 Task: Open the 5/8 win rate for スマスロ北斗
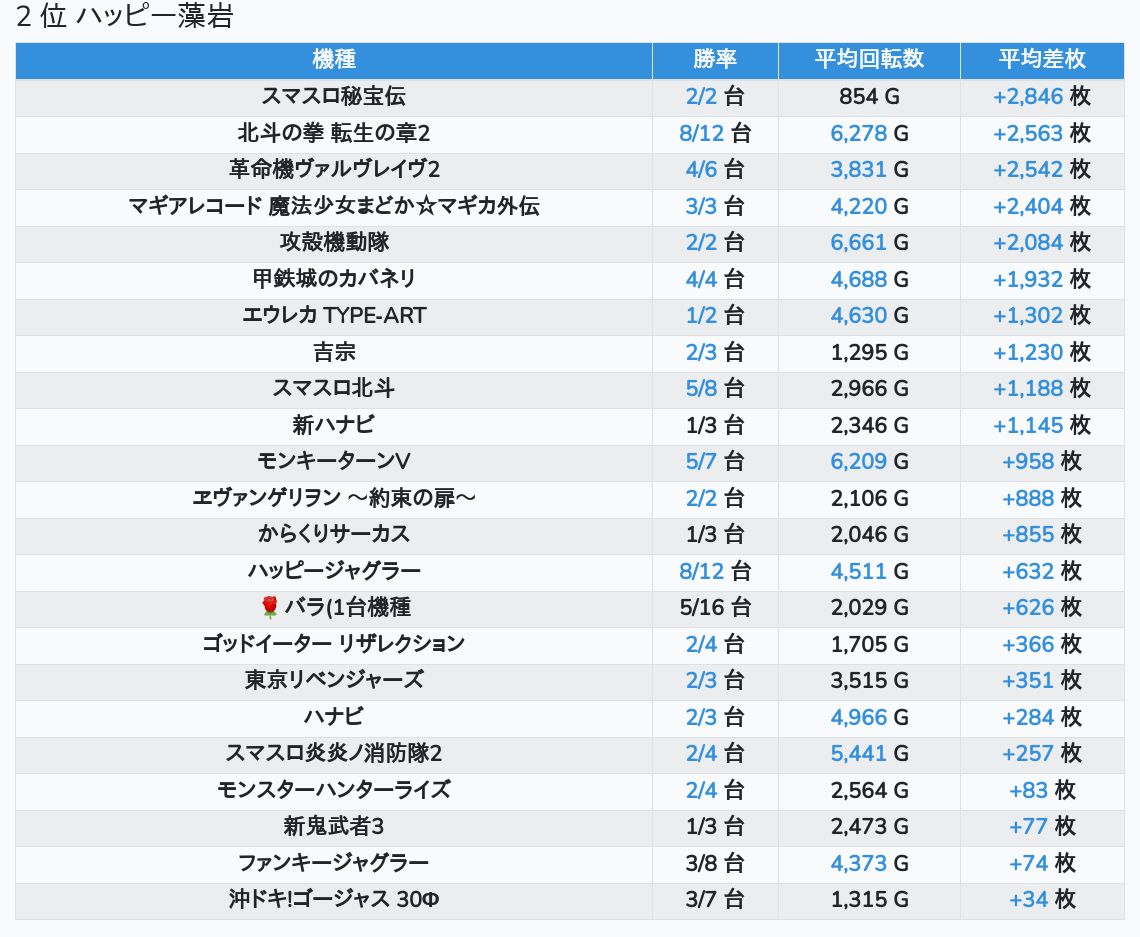[x=701, y=389]
